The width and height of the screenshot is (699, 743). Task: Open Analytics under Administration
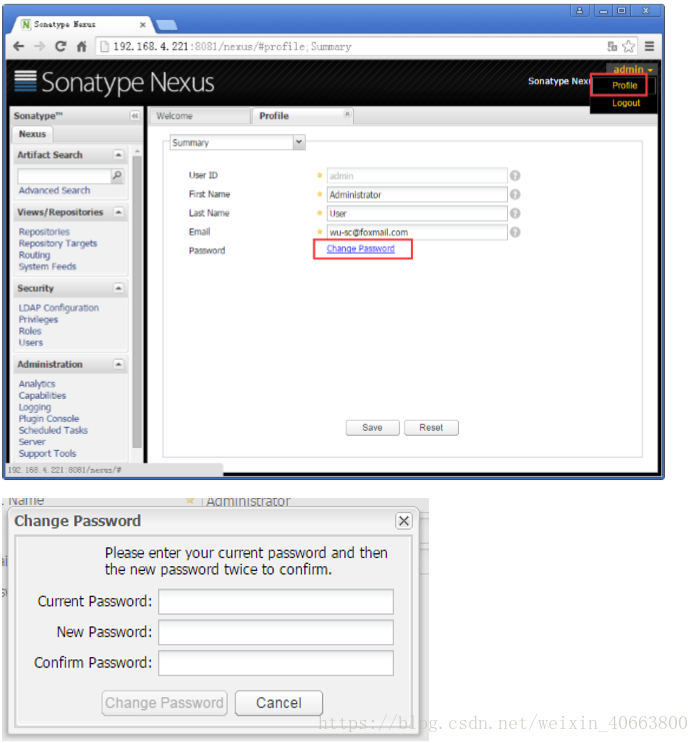click(37, 384)
